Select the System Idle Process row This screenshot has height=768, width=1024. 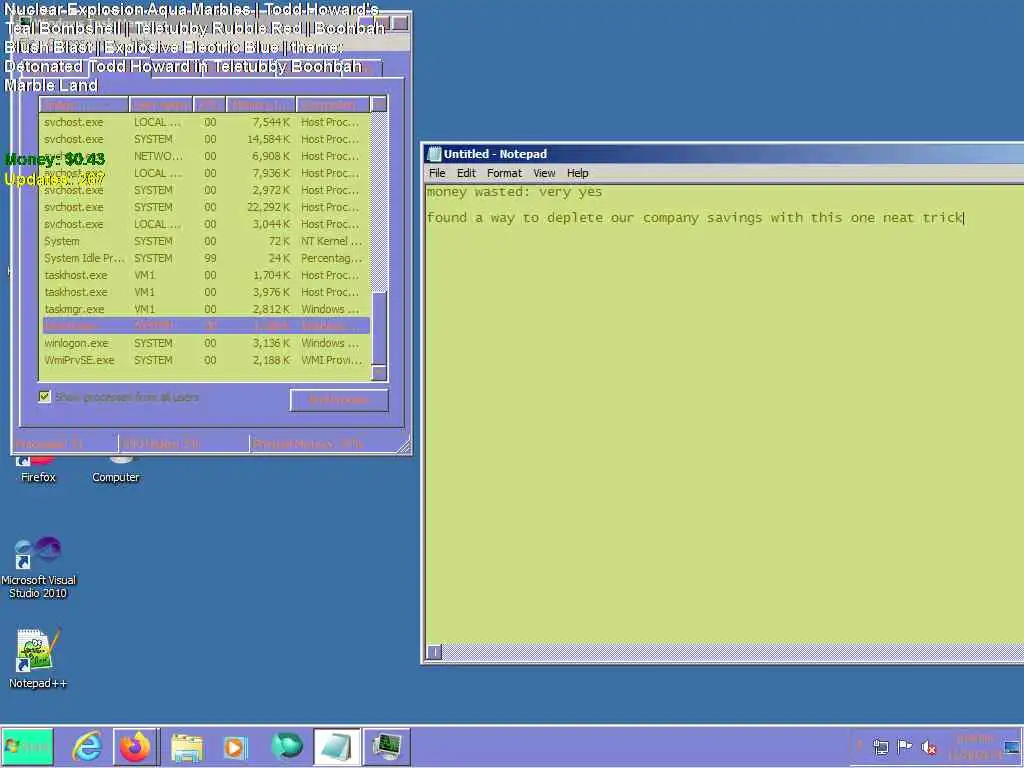coord(205,258)
